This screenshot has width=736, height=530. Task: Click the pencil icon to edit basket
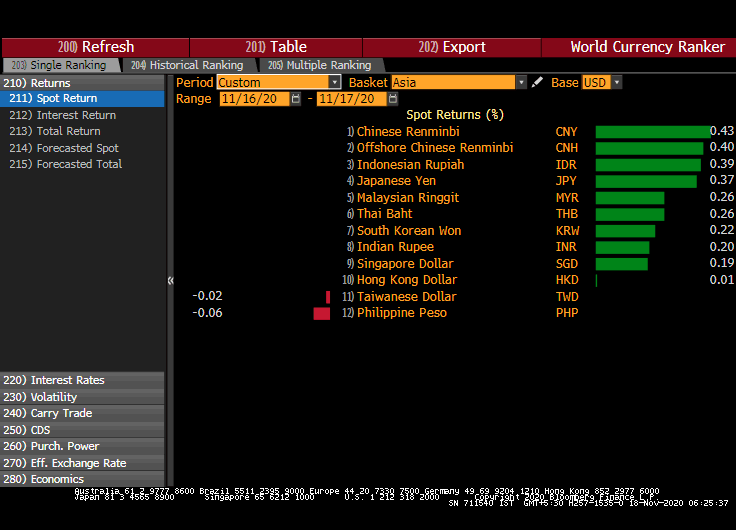[537, 82]
